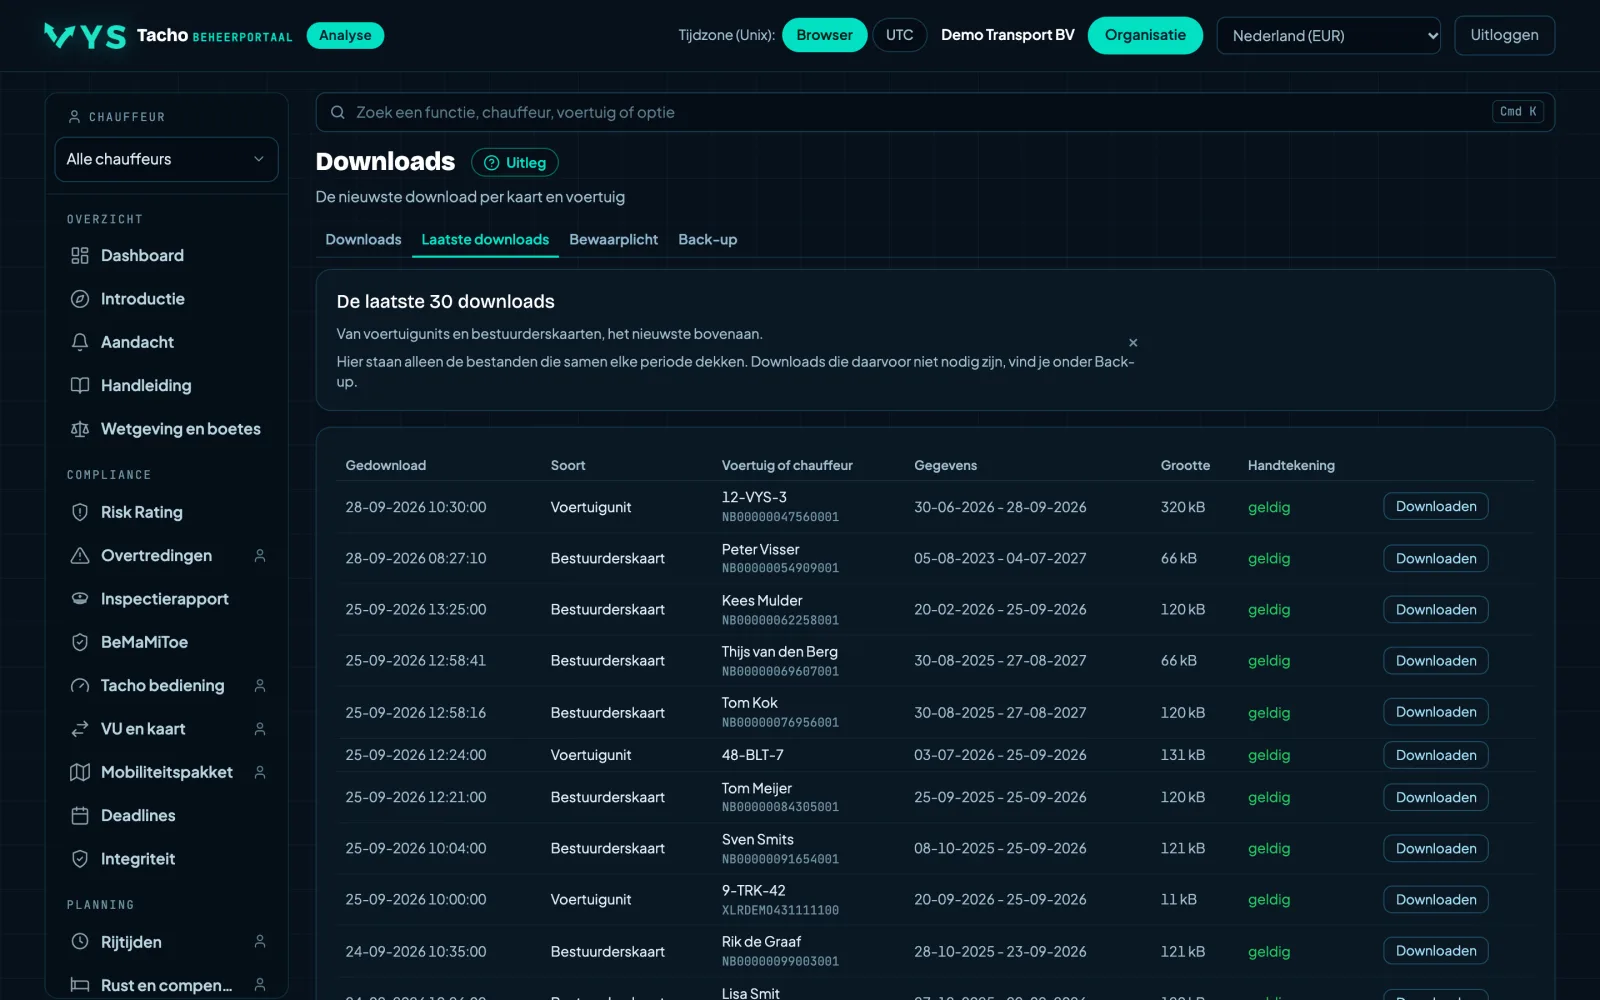Open the Handleiding book icon
Viewport: 1600px width, 1000px height.
80,386
